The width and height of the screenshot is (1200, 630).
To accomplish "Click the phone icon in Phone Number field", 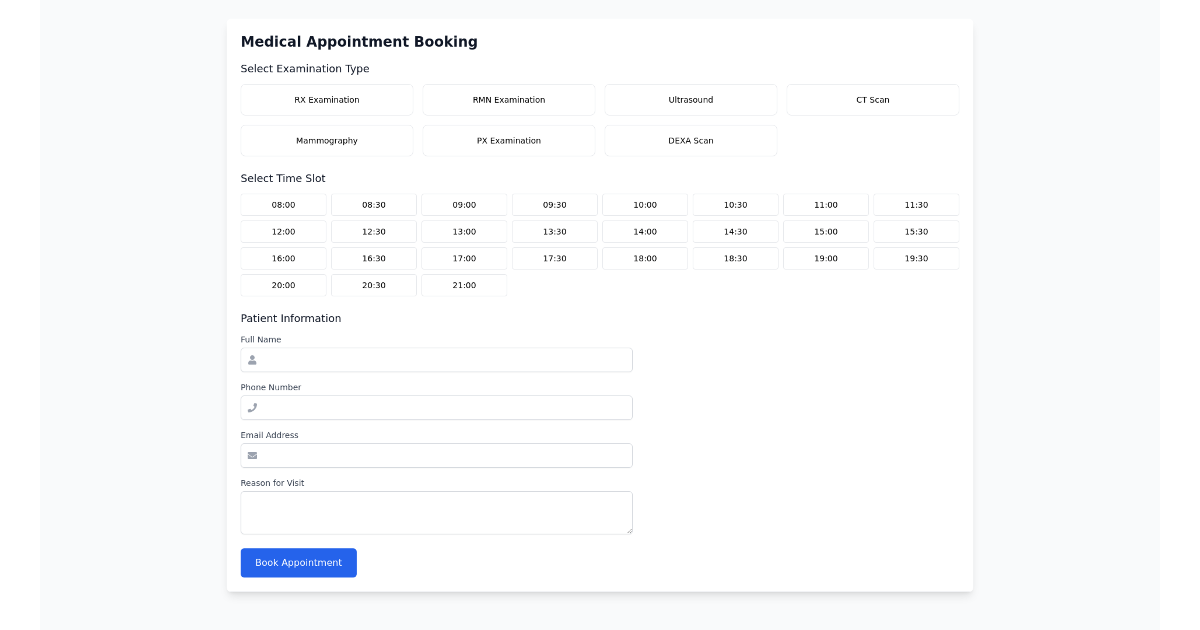I will pyautogui.click(x=252, y=407).
